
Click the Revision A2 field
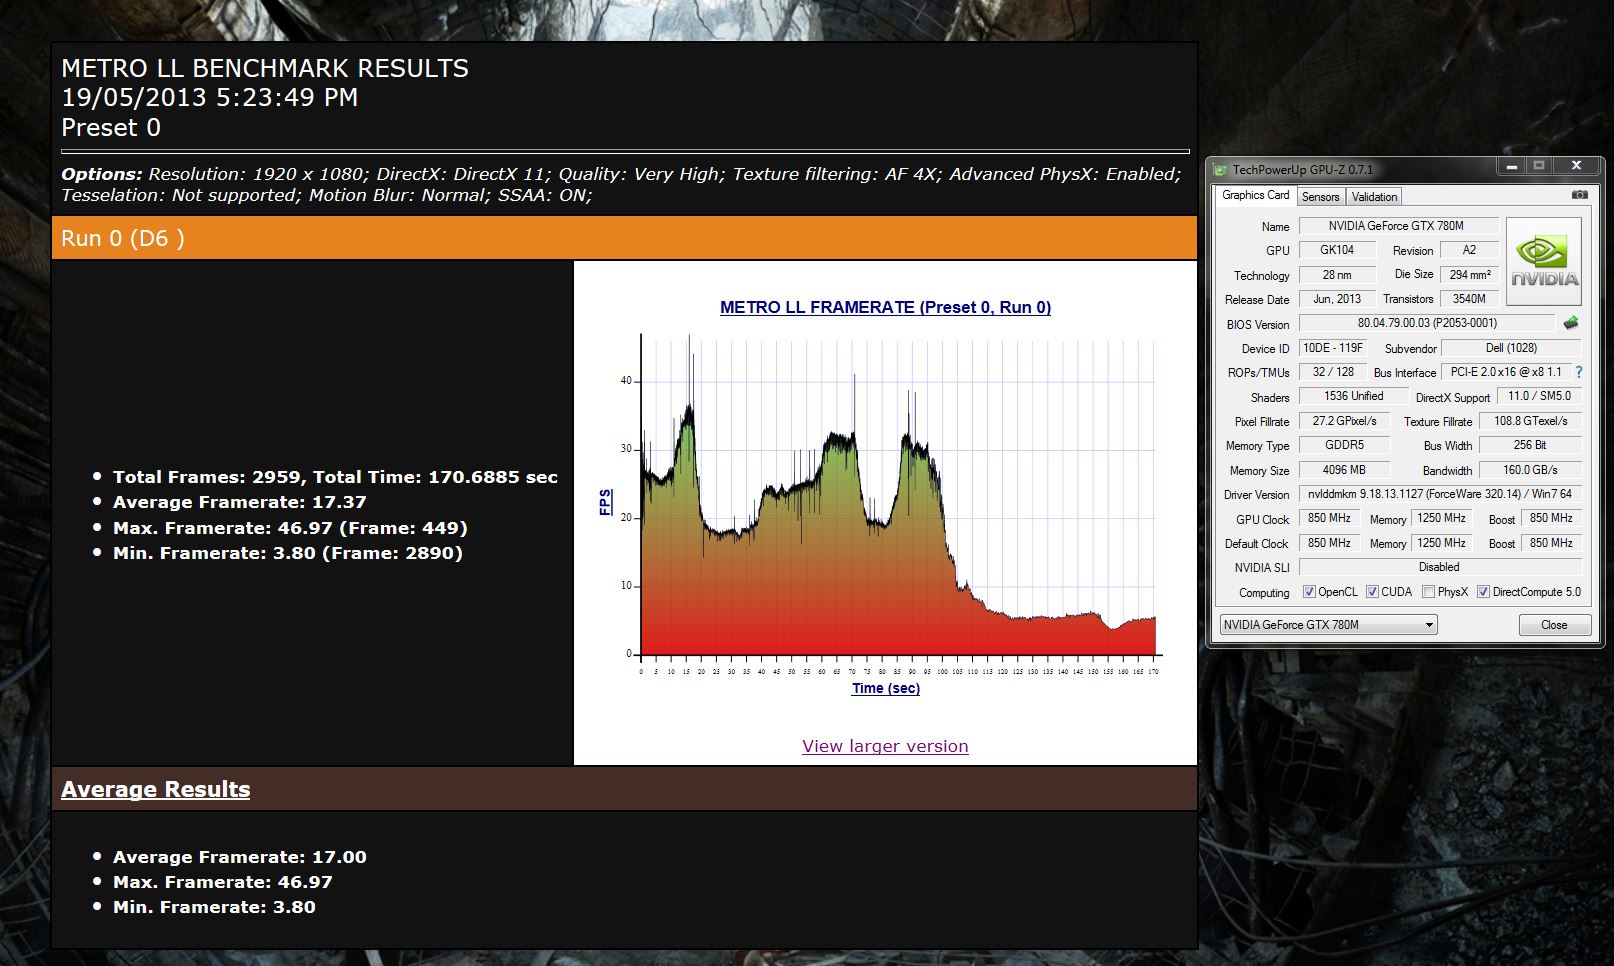(x=1469, y=250)
